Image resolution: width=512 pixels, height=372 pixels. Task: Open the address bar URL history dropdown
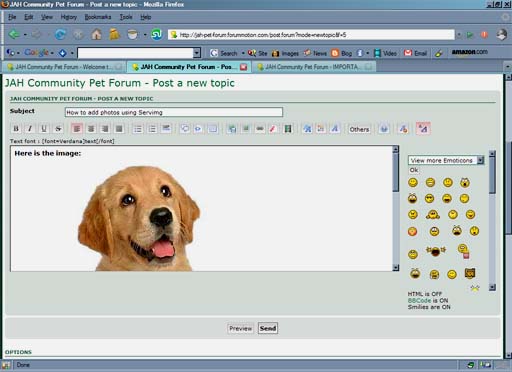459,35
